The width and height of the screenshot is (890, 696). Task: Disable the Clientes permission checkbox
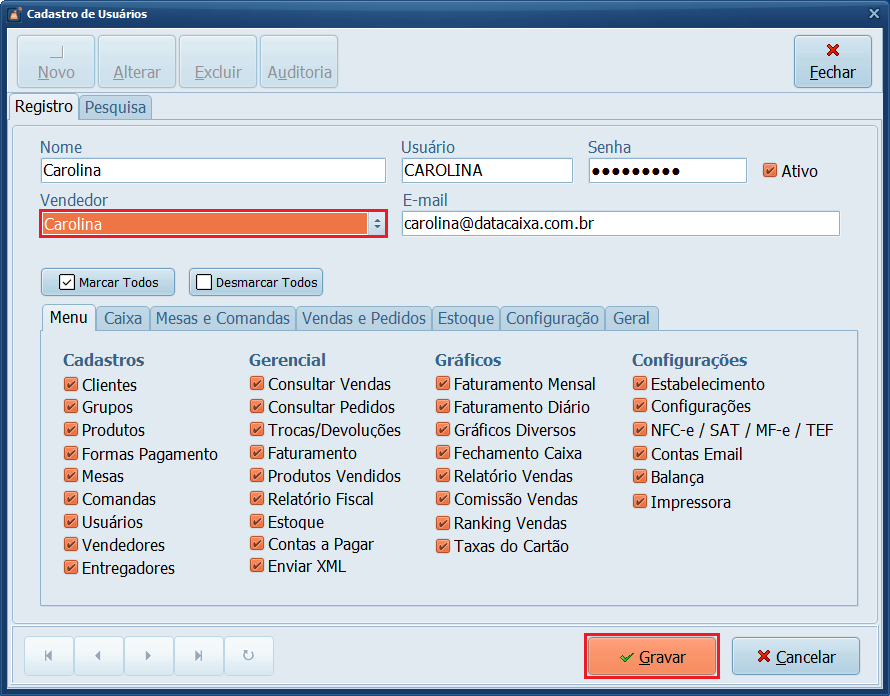click(x=71, y=383)
